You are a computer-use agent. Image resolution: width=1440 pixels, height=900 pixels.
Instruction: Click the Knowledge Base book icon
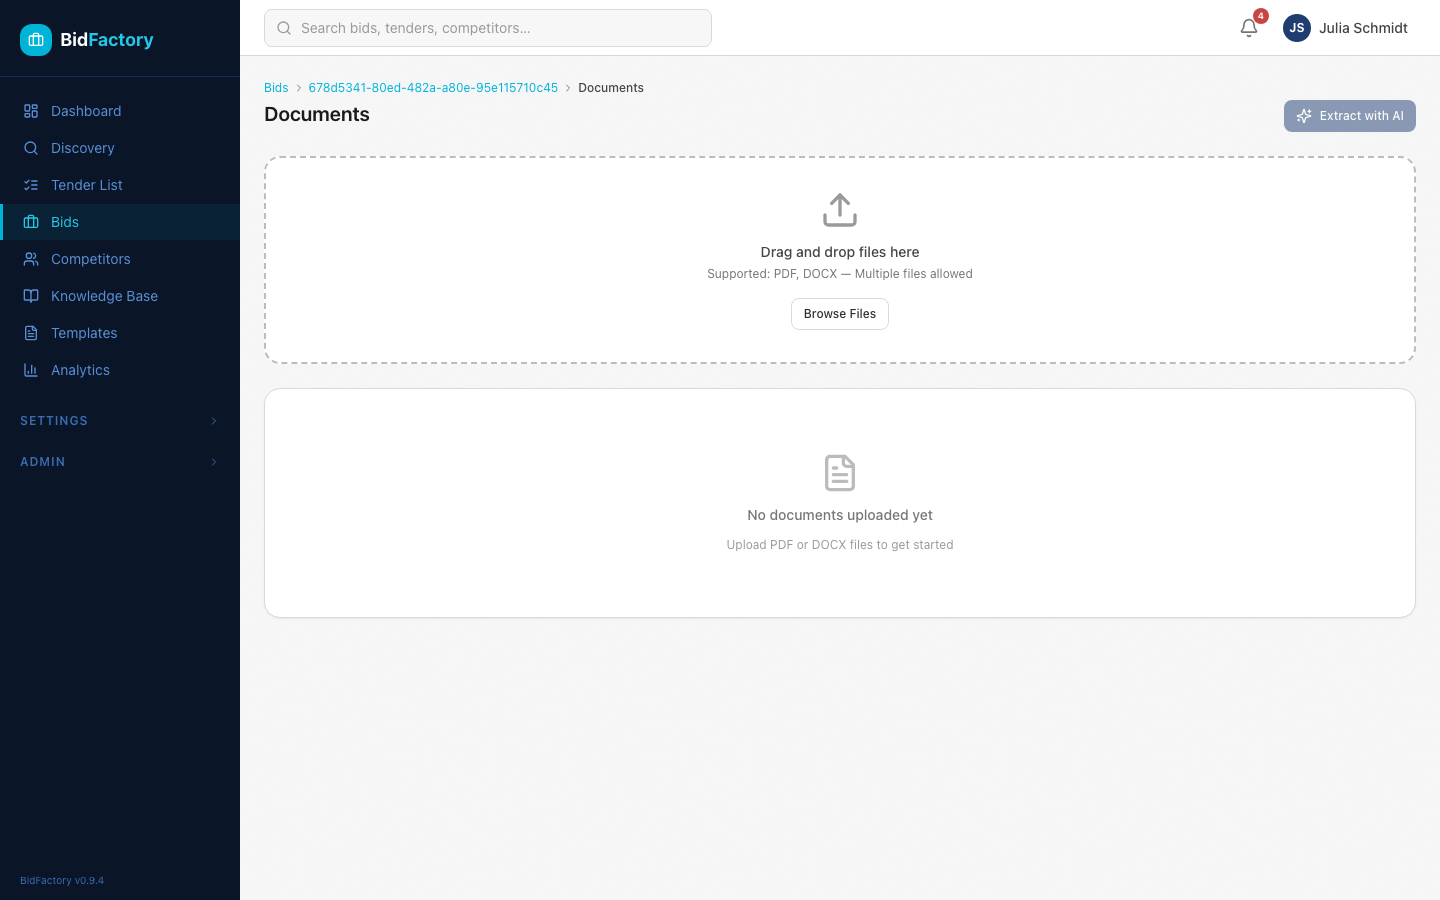click(31, 296)
